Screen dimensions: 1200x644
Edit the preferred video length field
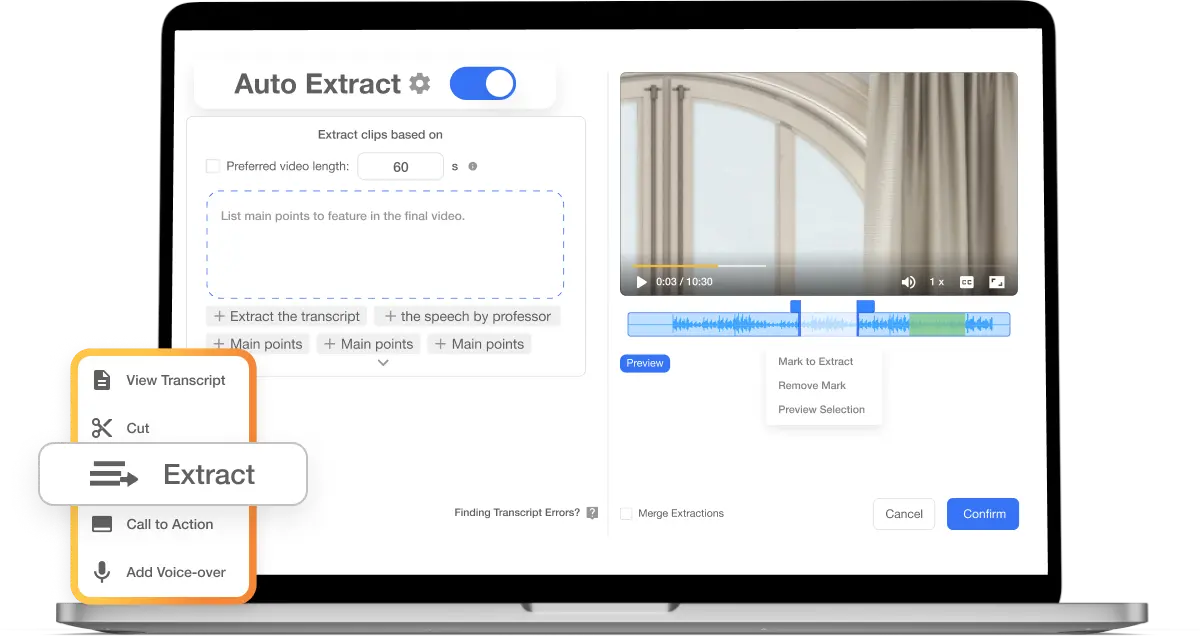click(400, 167)
